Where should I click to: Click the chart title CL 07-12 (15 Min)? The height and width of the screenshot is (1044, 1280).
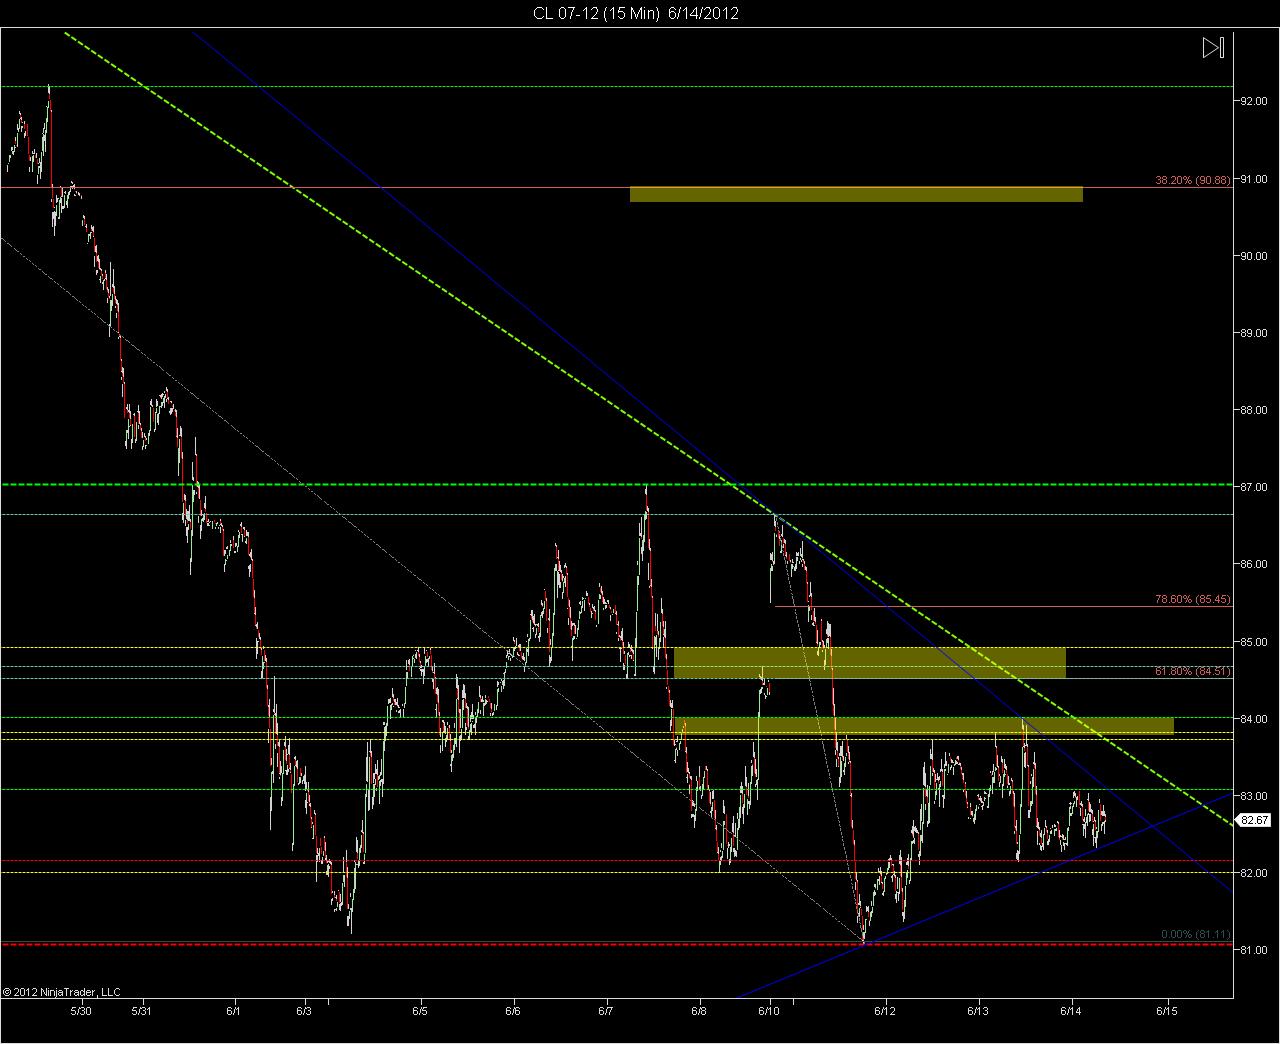click(x=595, y=13)
